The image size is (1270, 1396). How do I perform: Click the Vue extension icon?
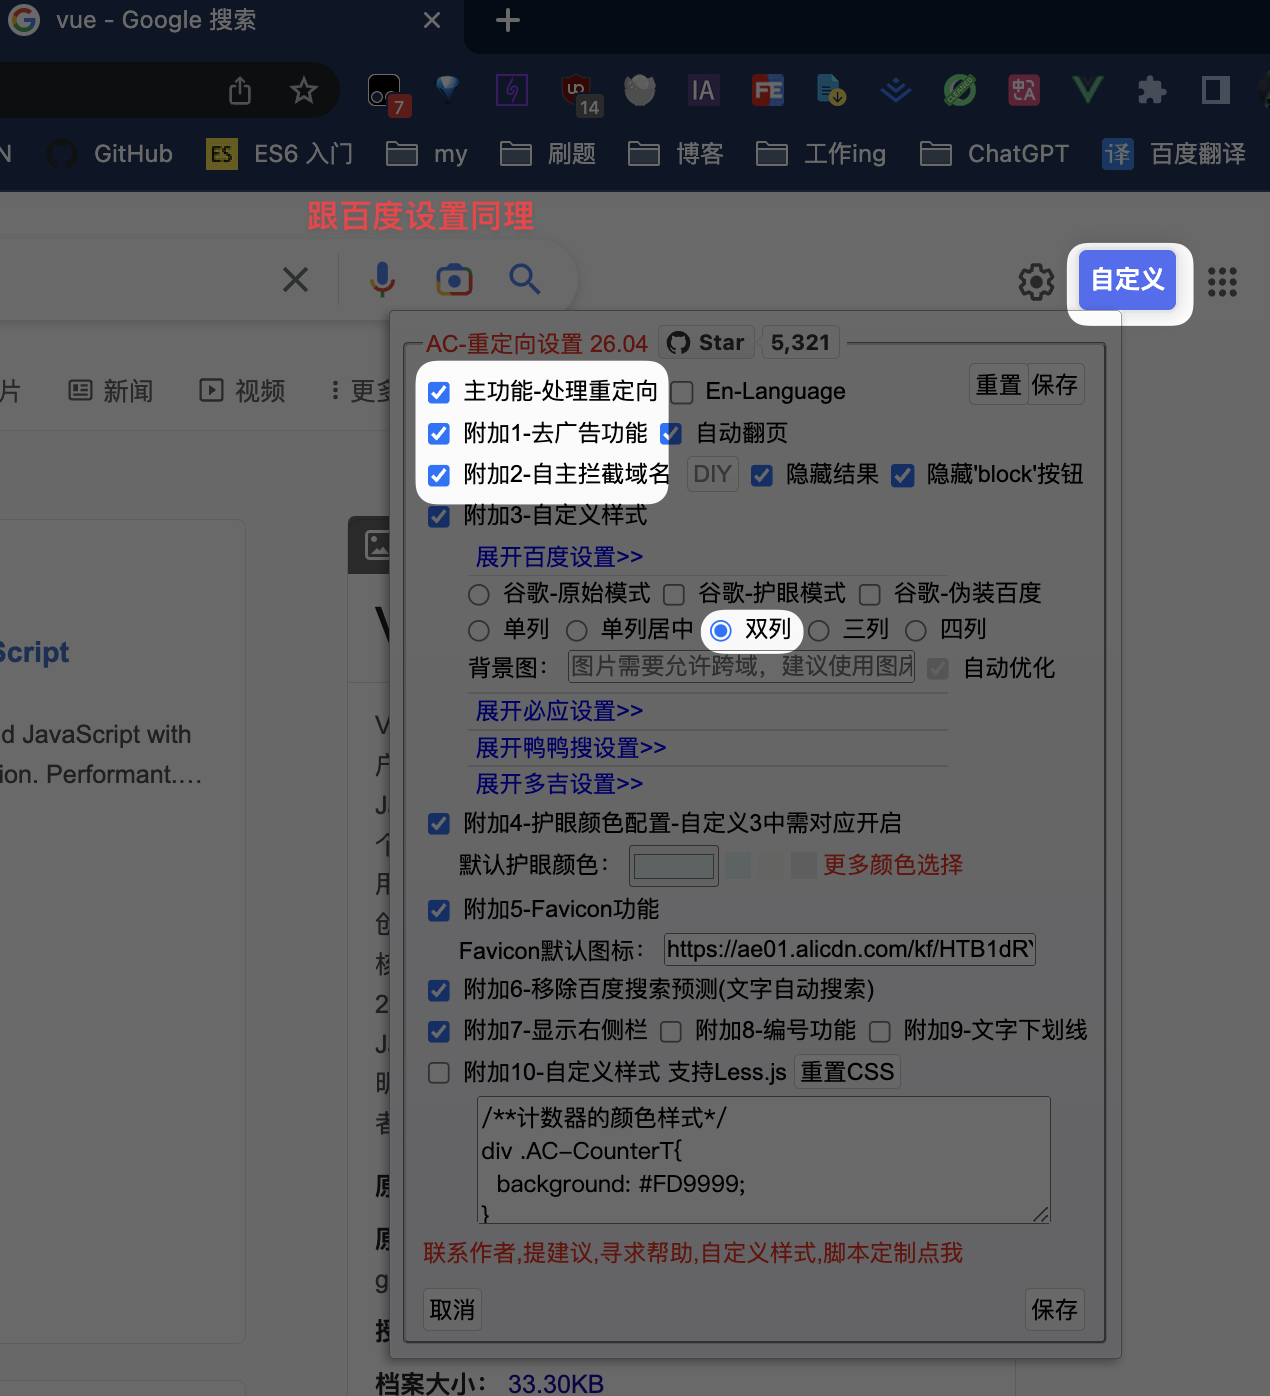[1088, 90]
